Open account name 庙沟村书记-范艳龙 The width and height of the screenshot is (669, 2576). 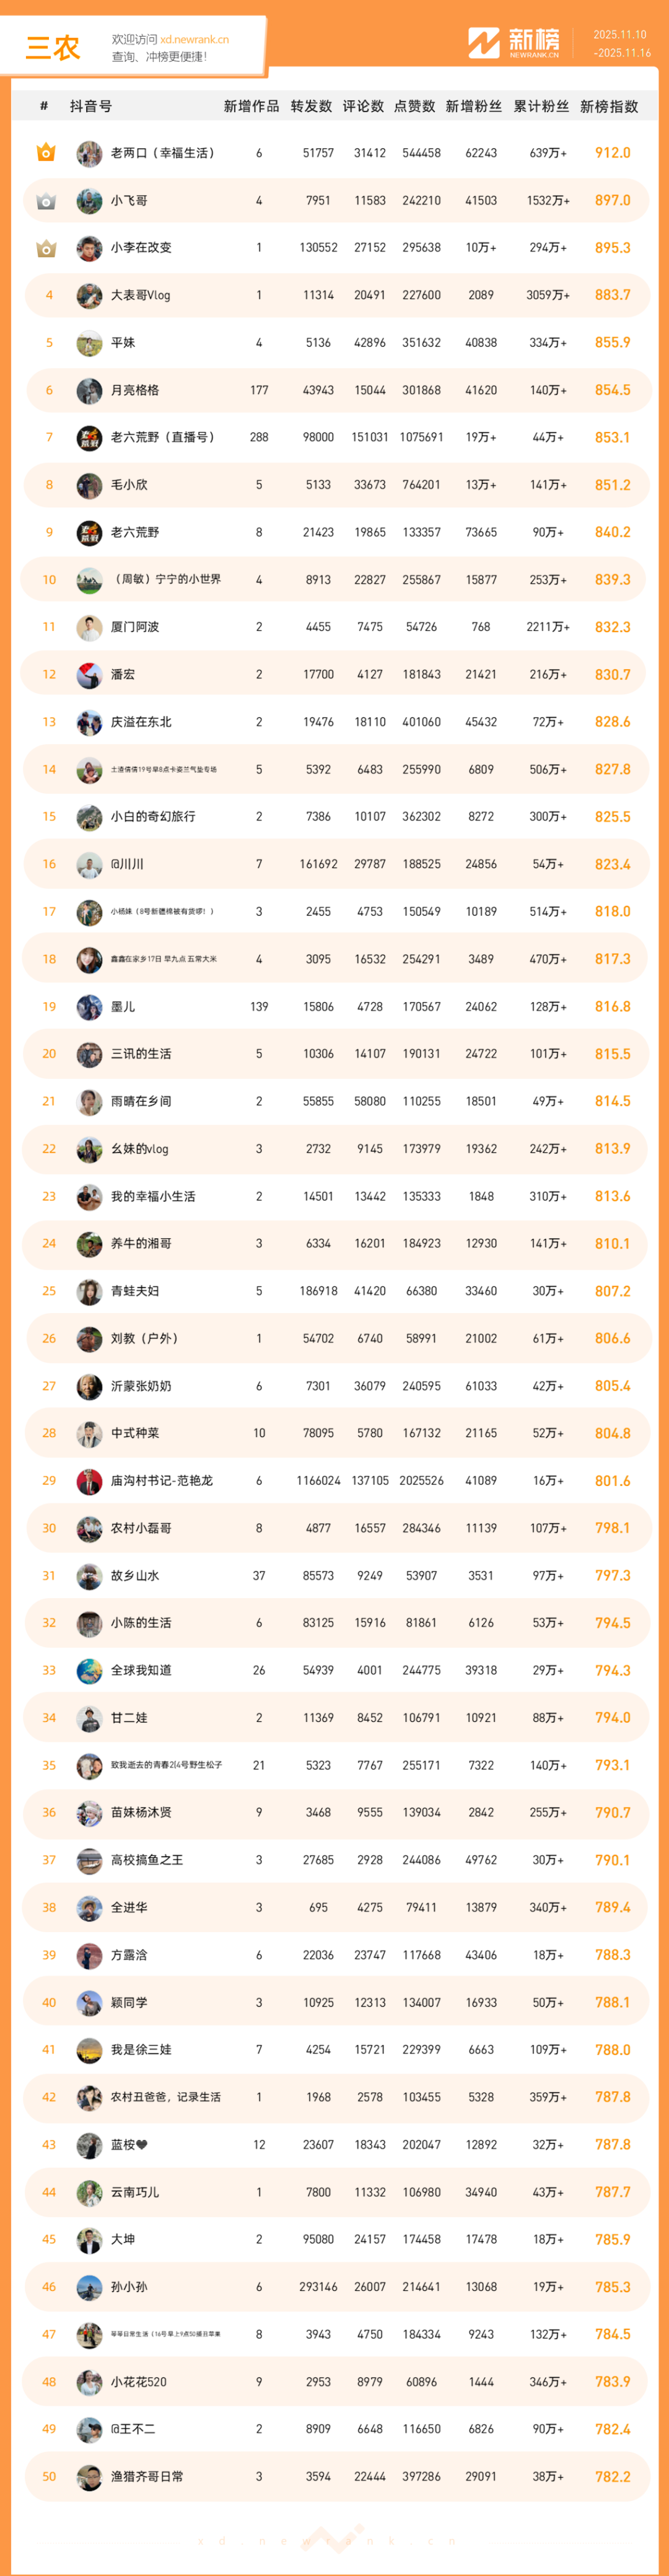(x=162, y=1480)
